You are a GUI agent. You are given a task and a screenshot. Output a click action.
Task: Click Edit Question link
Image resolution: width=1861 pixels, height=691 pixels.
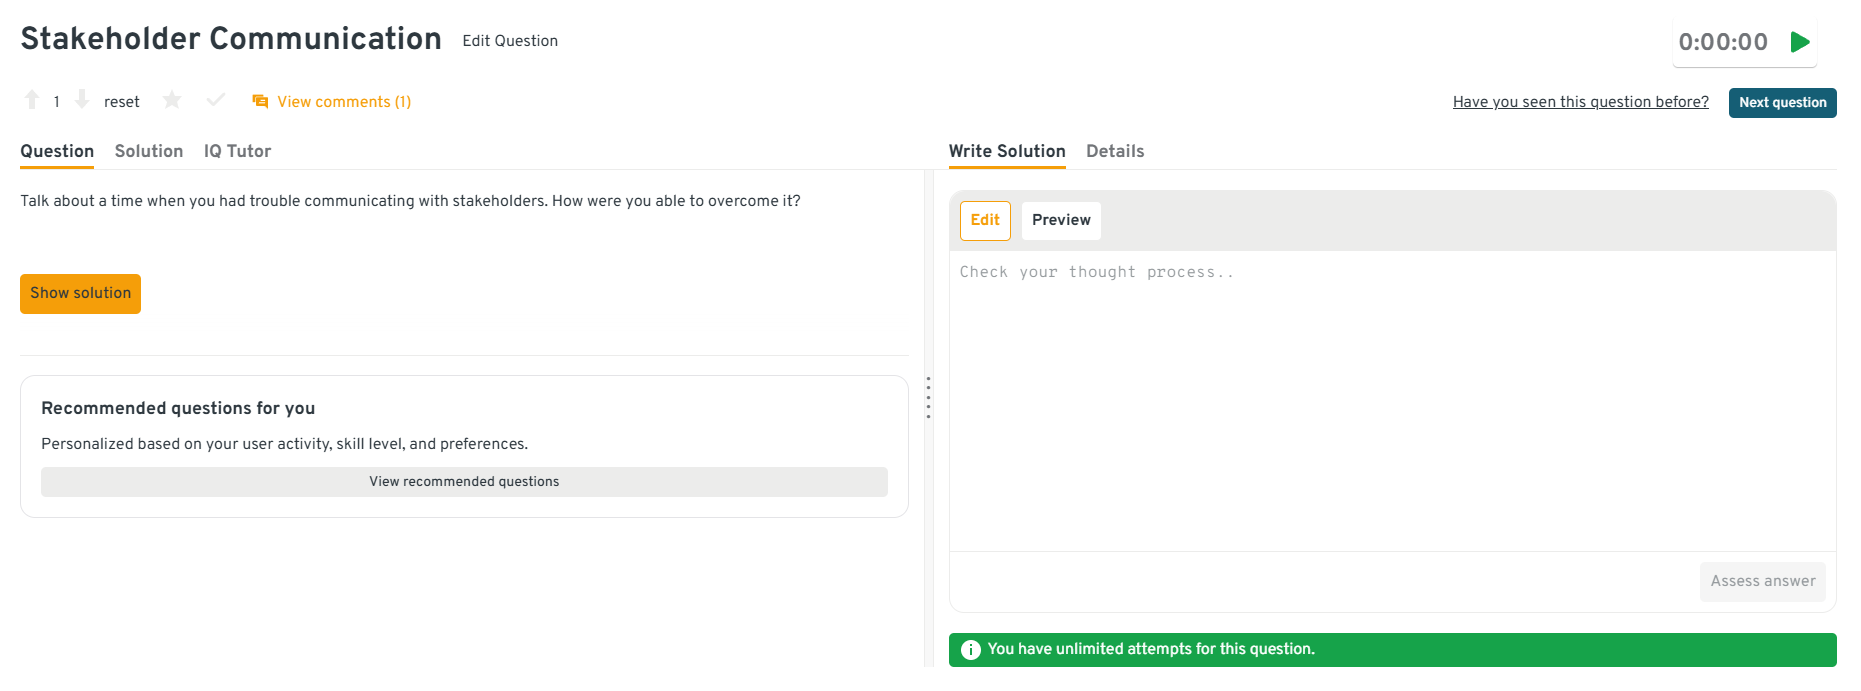tap(510, 41)
